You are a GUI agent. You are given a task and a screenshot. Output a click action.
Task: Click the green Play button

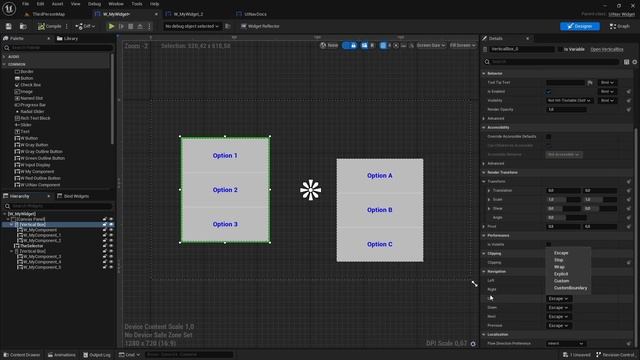(111, 26)
